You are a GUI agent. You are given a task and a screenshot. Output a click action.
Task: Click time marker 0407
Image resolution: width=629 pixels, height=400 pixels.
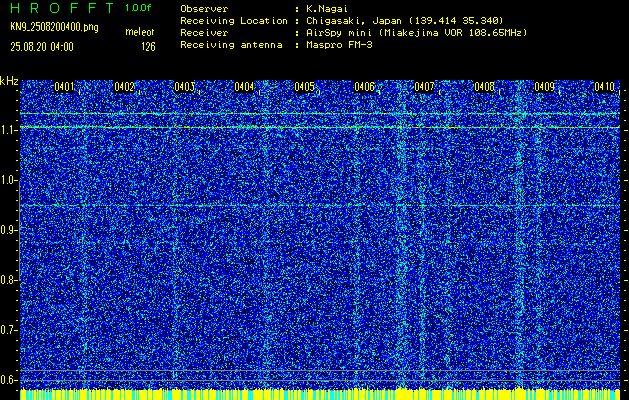pyautogui.click(x=424, y=87)
